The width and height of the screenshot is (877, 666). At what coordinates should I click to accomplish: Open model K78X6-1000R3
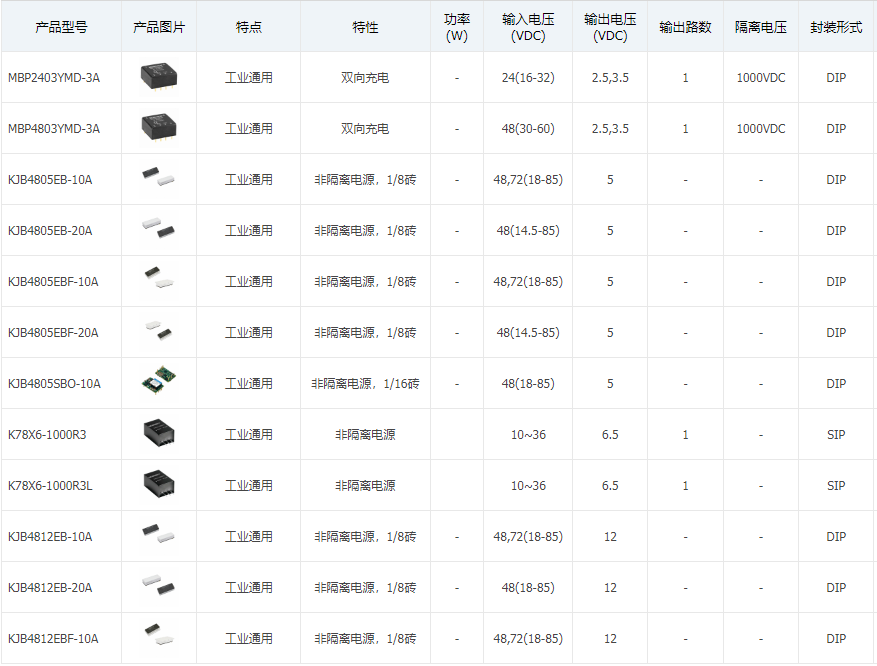coord(47,434)
